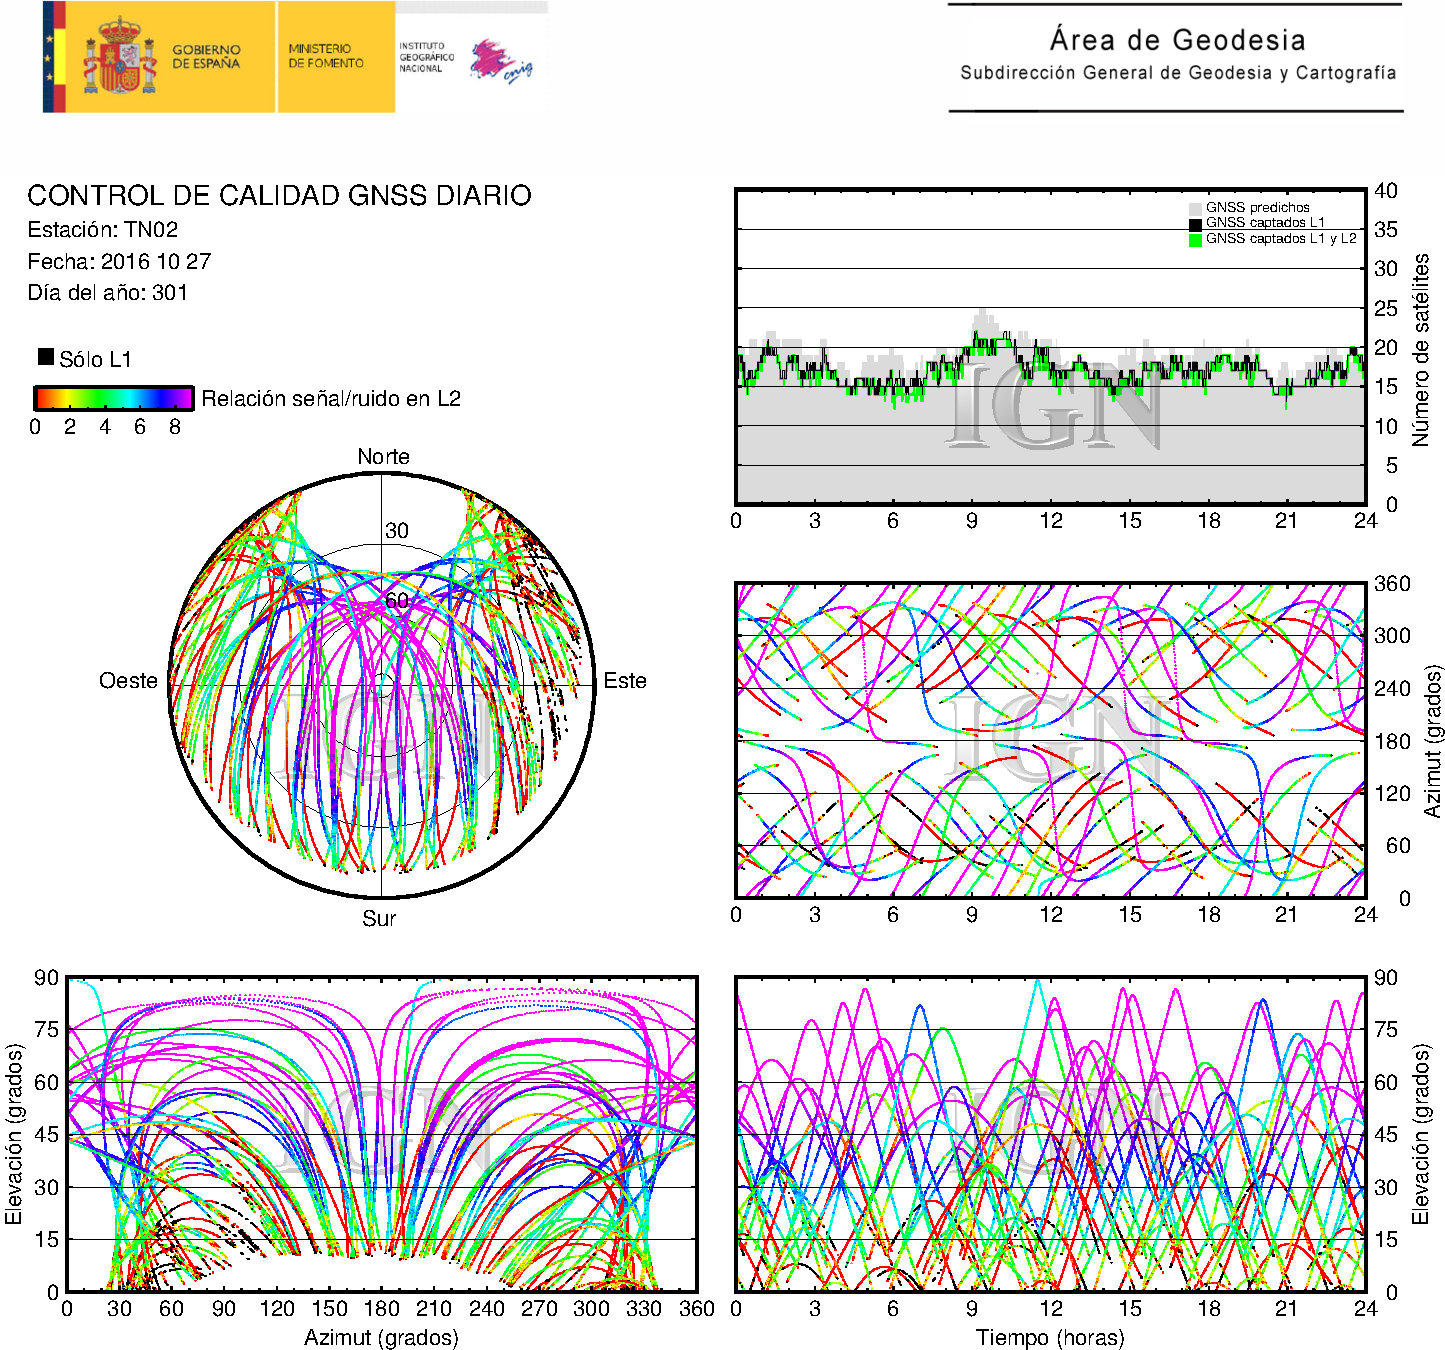Click the Sólo L1 legend label

click(x=95, y=359)
